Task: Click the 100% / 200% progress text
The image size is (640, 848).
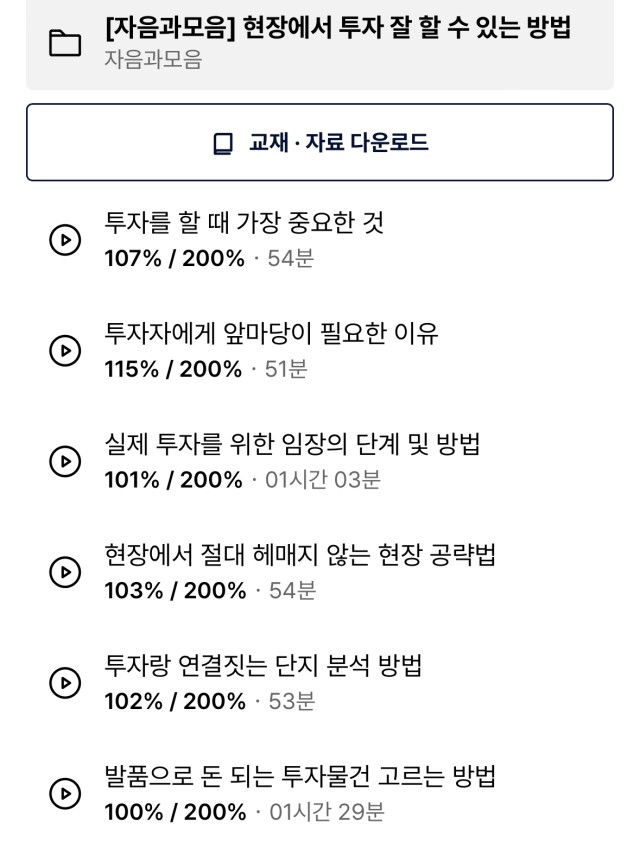Action: (x=175, y=812)
